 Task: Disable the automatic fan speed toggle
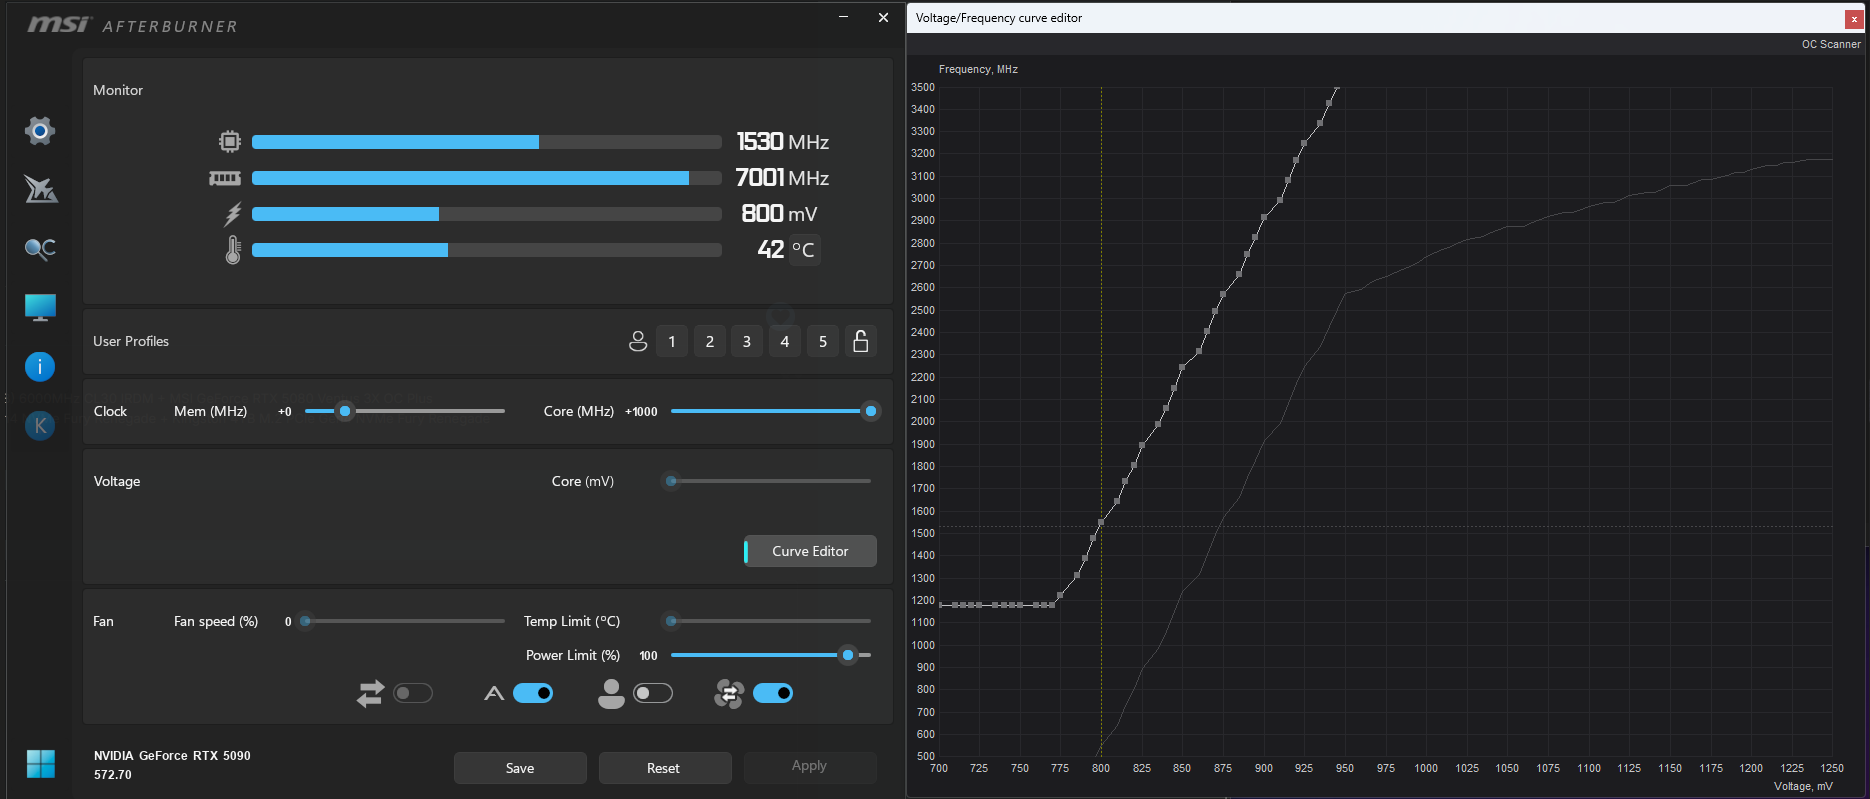533,693
